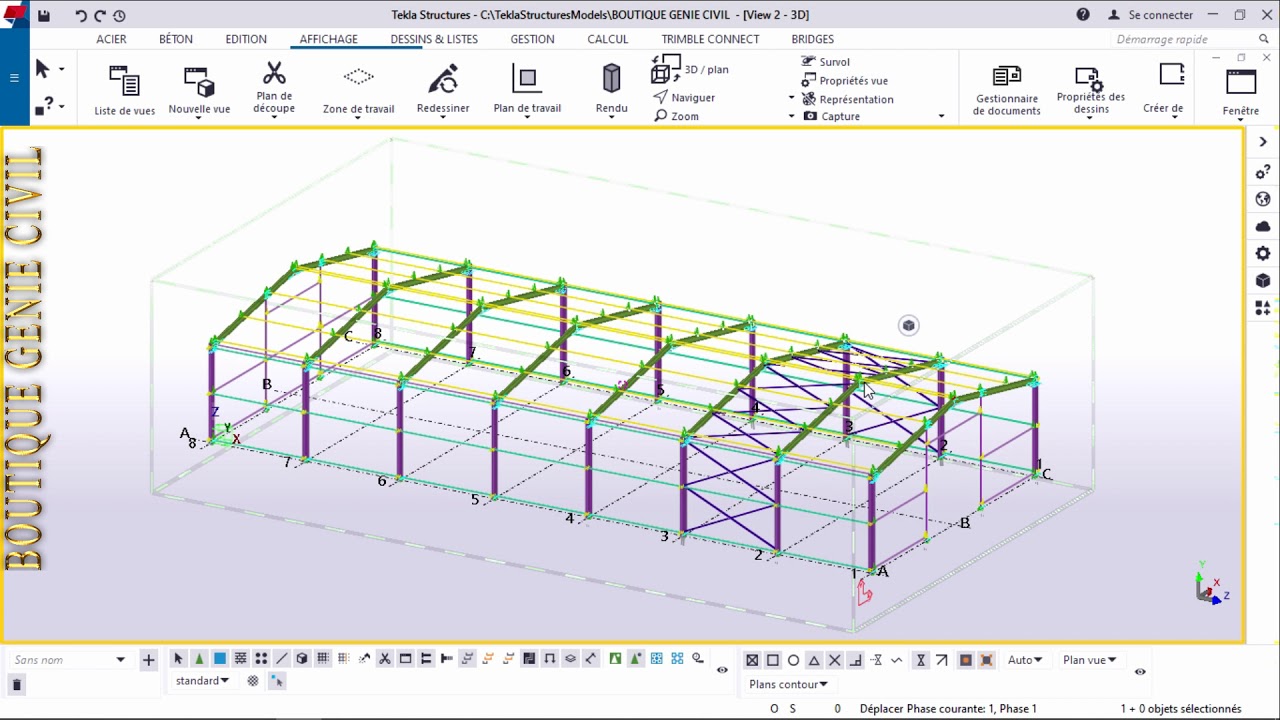Toggle the select components green cone switch
The width and height of the screenshot is (1280, 720).
pyautogui.click(x=199, y=659)
